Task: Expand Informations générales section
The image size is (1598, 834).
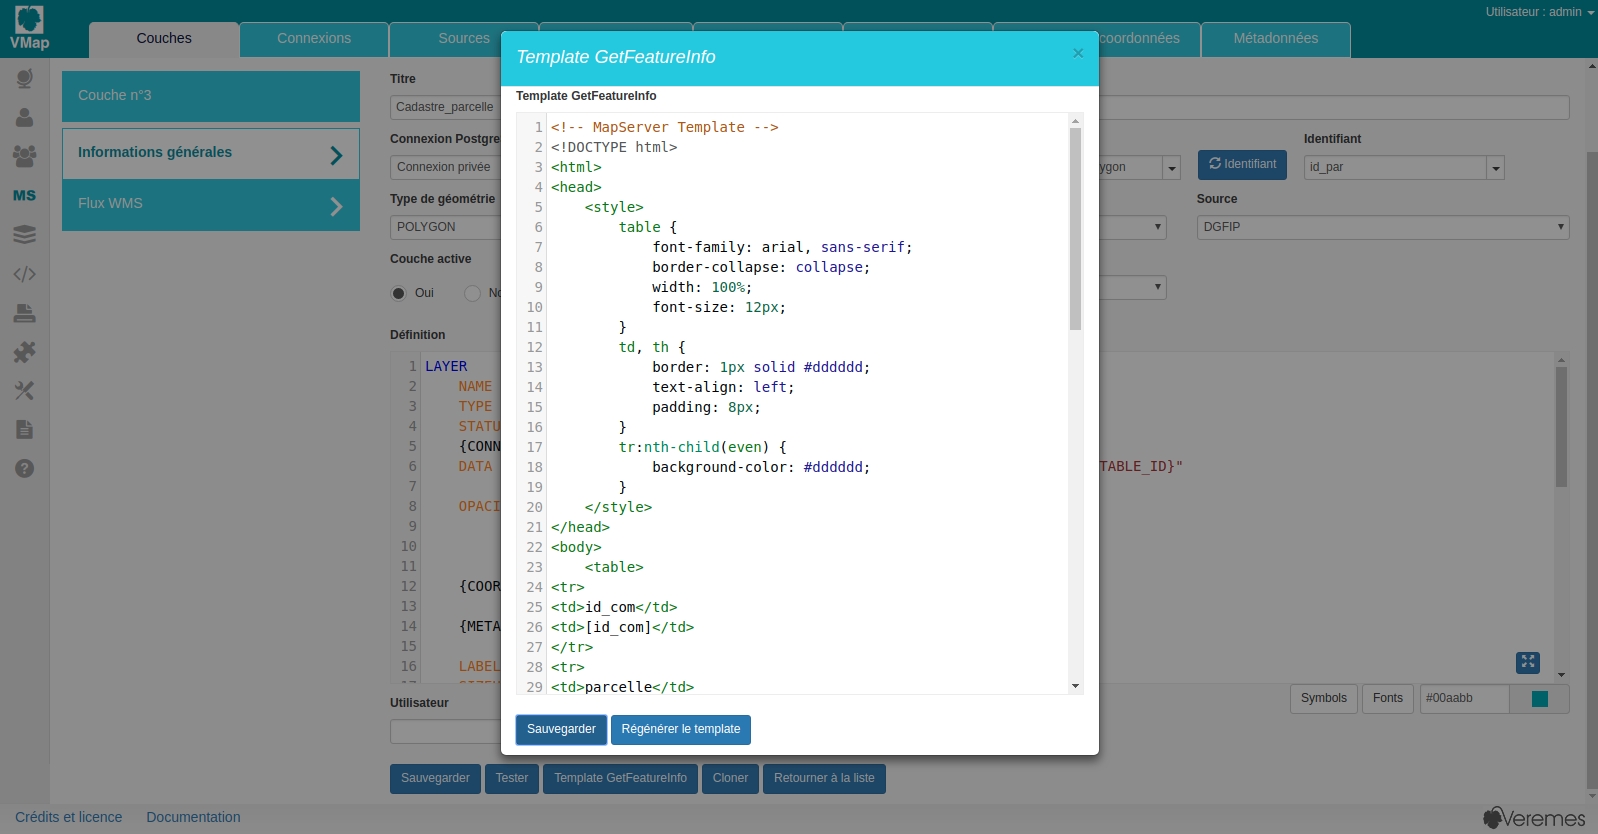Action: point(211,153)
